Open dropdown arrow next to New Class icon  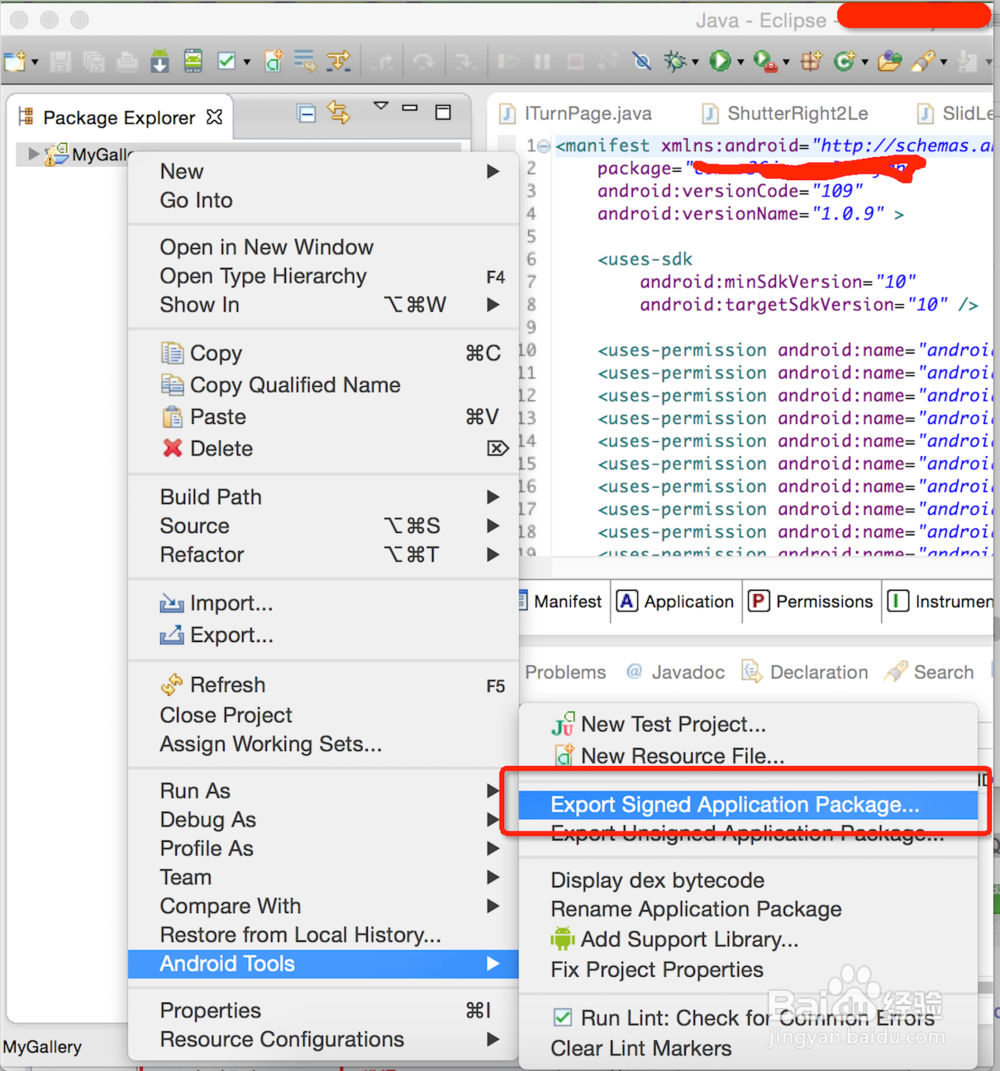[x=865, y=62]
